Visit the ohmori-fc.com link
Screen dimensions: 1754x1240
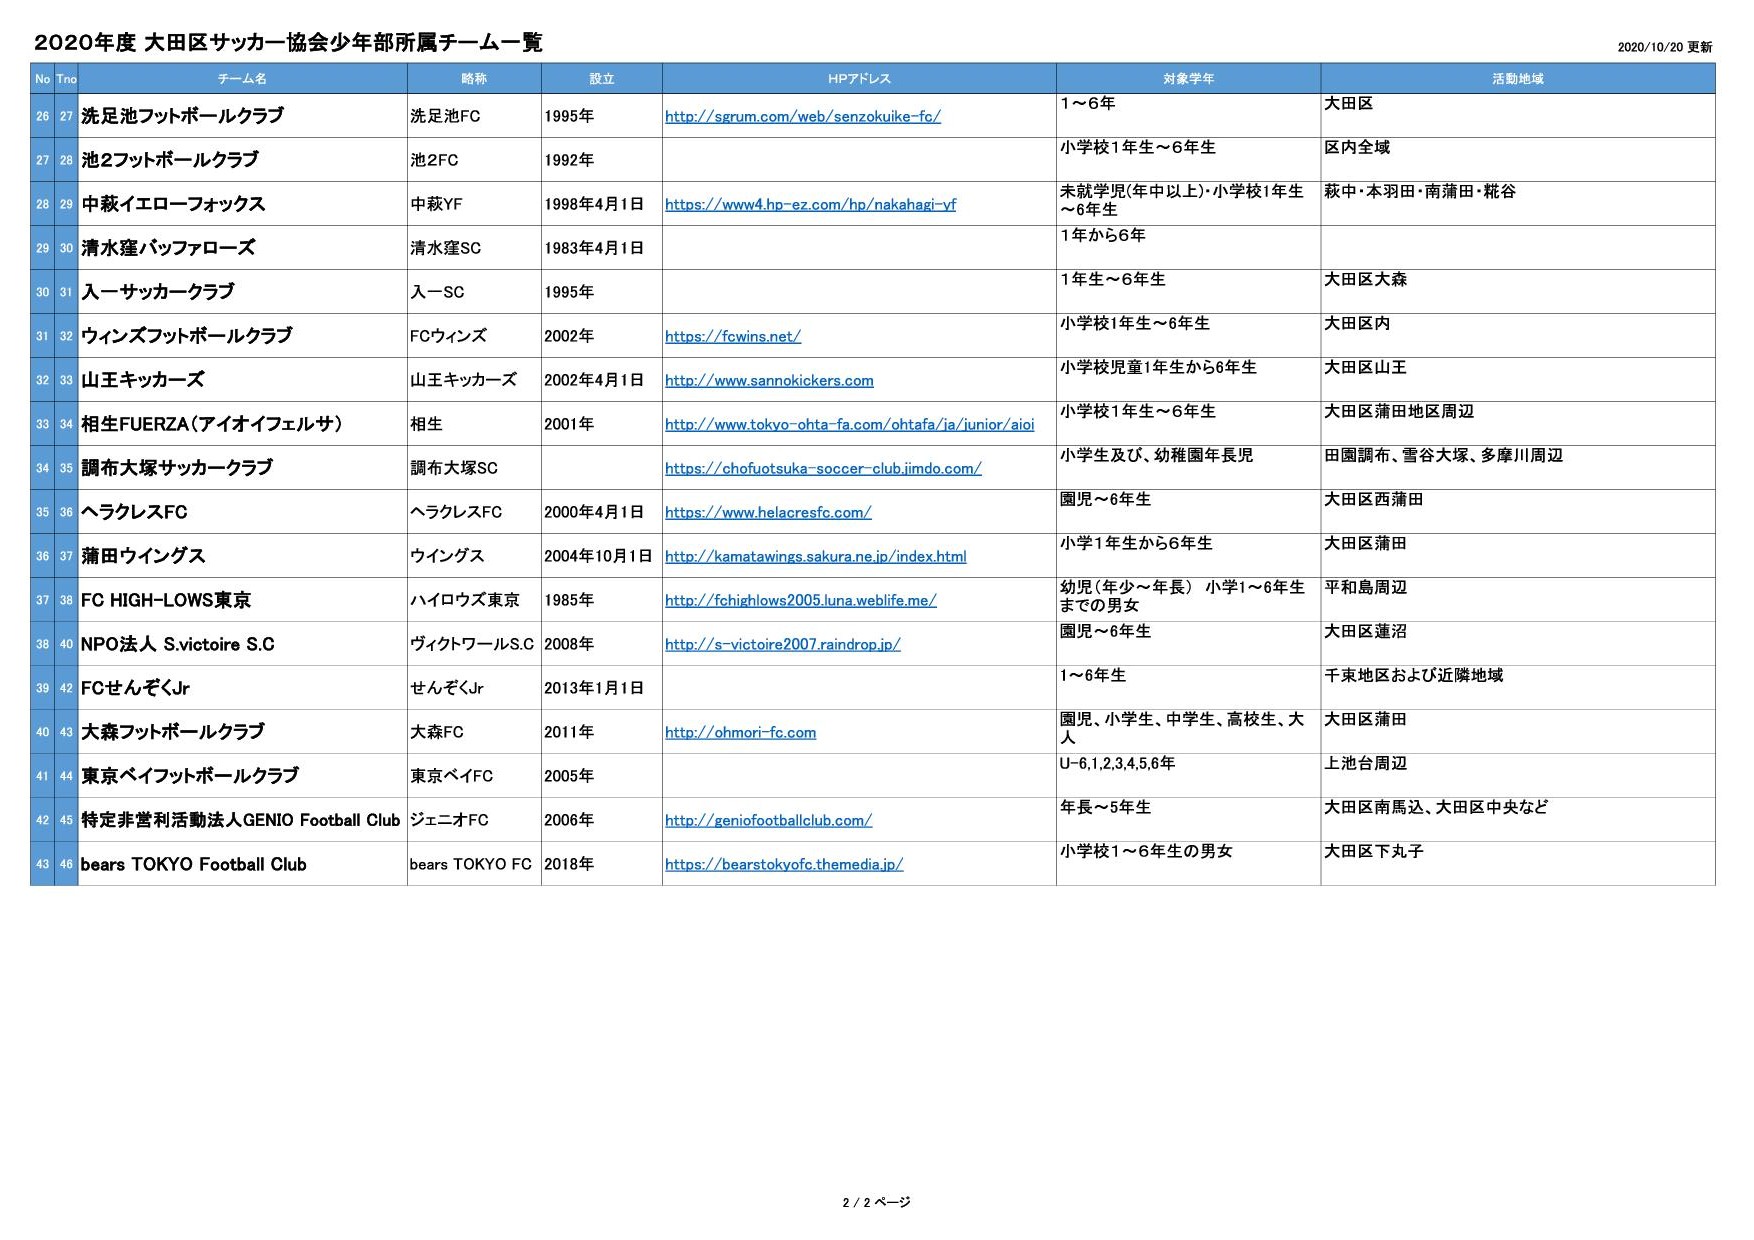tap(740, 733)
